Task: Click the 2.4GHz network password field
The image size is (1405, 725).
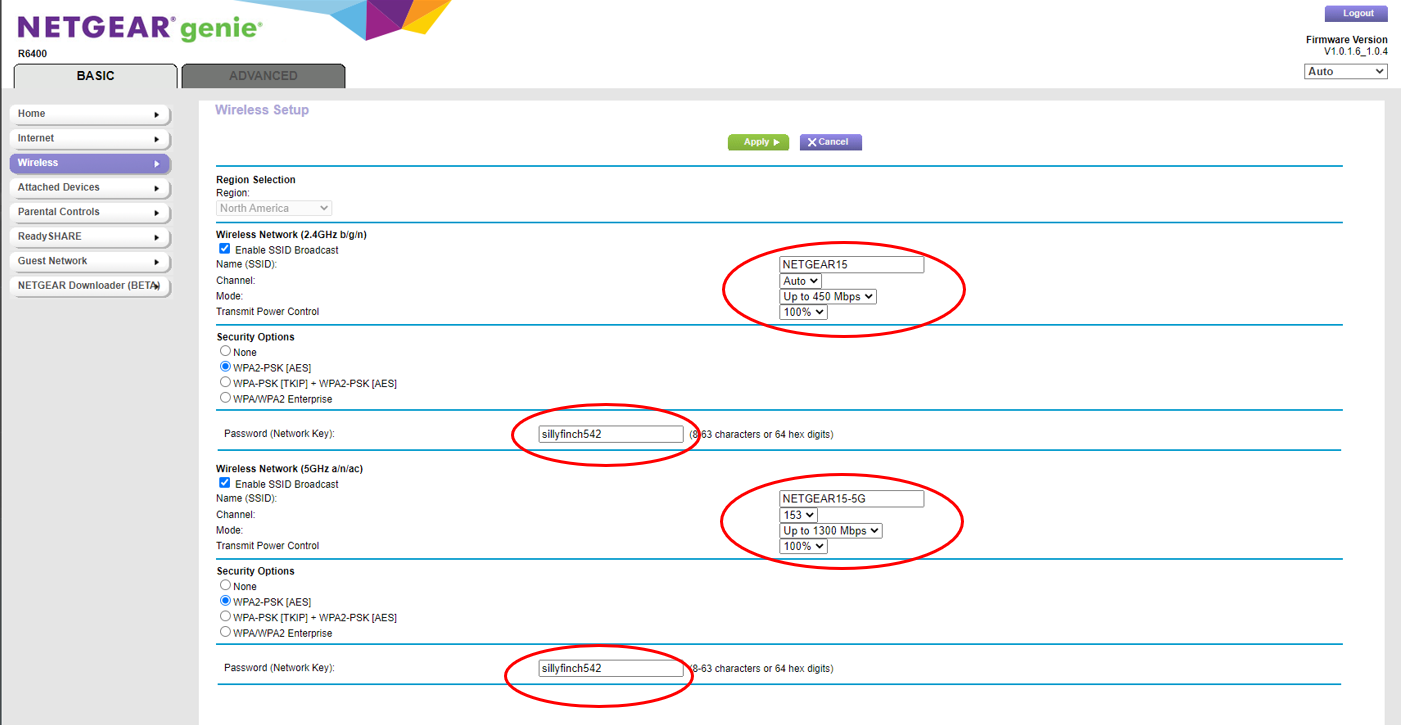Action: [x=610, y=434]
